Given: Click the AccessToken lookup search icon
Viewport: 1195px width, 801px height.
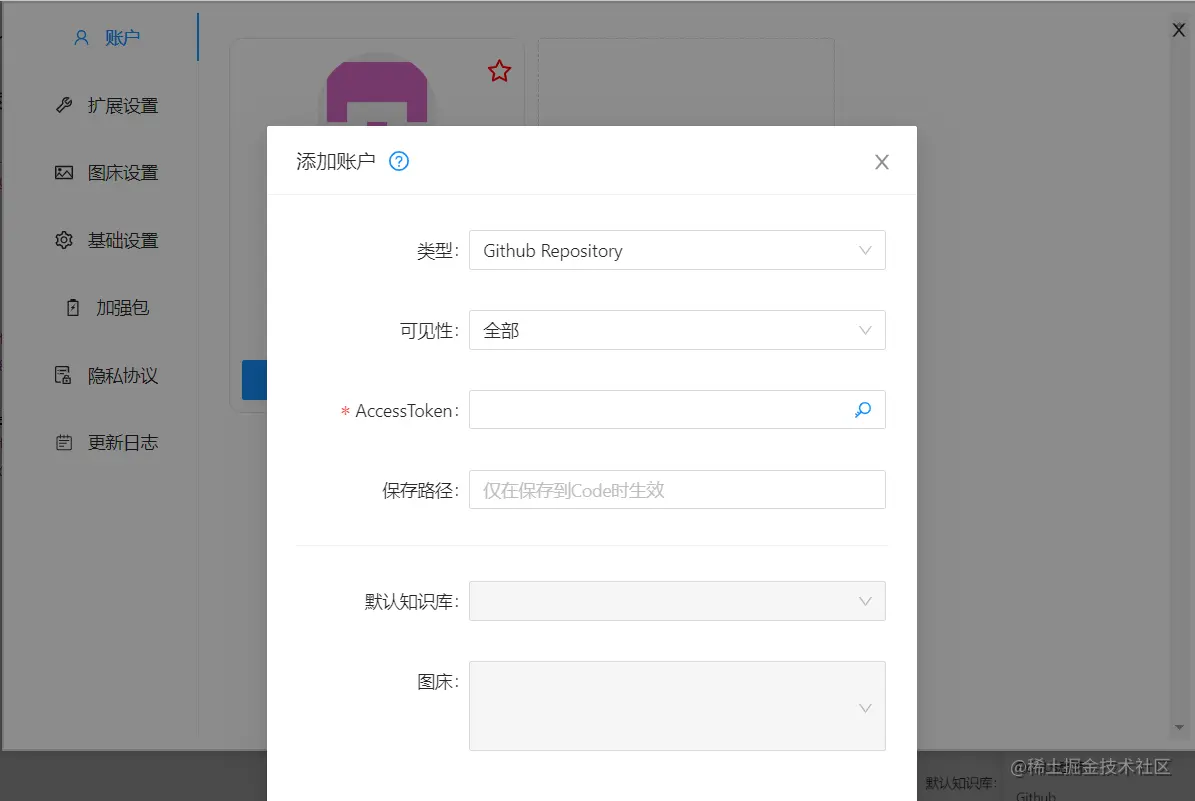Looking at the screenshot, I should [863, 410].
